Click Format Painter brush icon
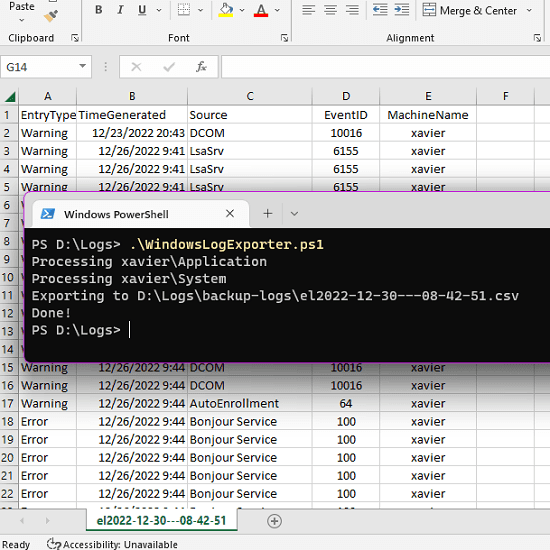The image size is (550, 550). click(x=51, y=16)
